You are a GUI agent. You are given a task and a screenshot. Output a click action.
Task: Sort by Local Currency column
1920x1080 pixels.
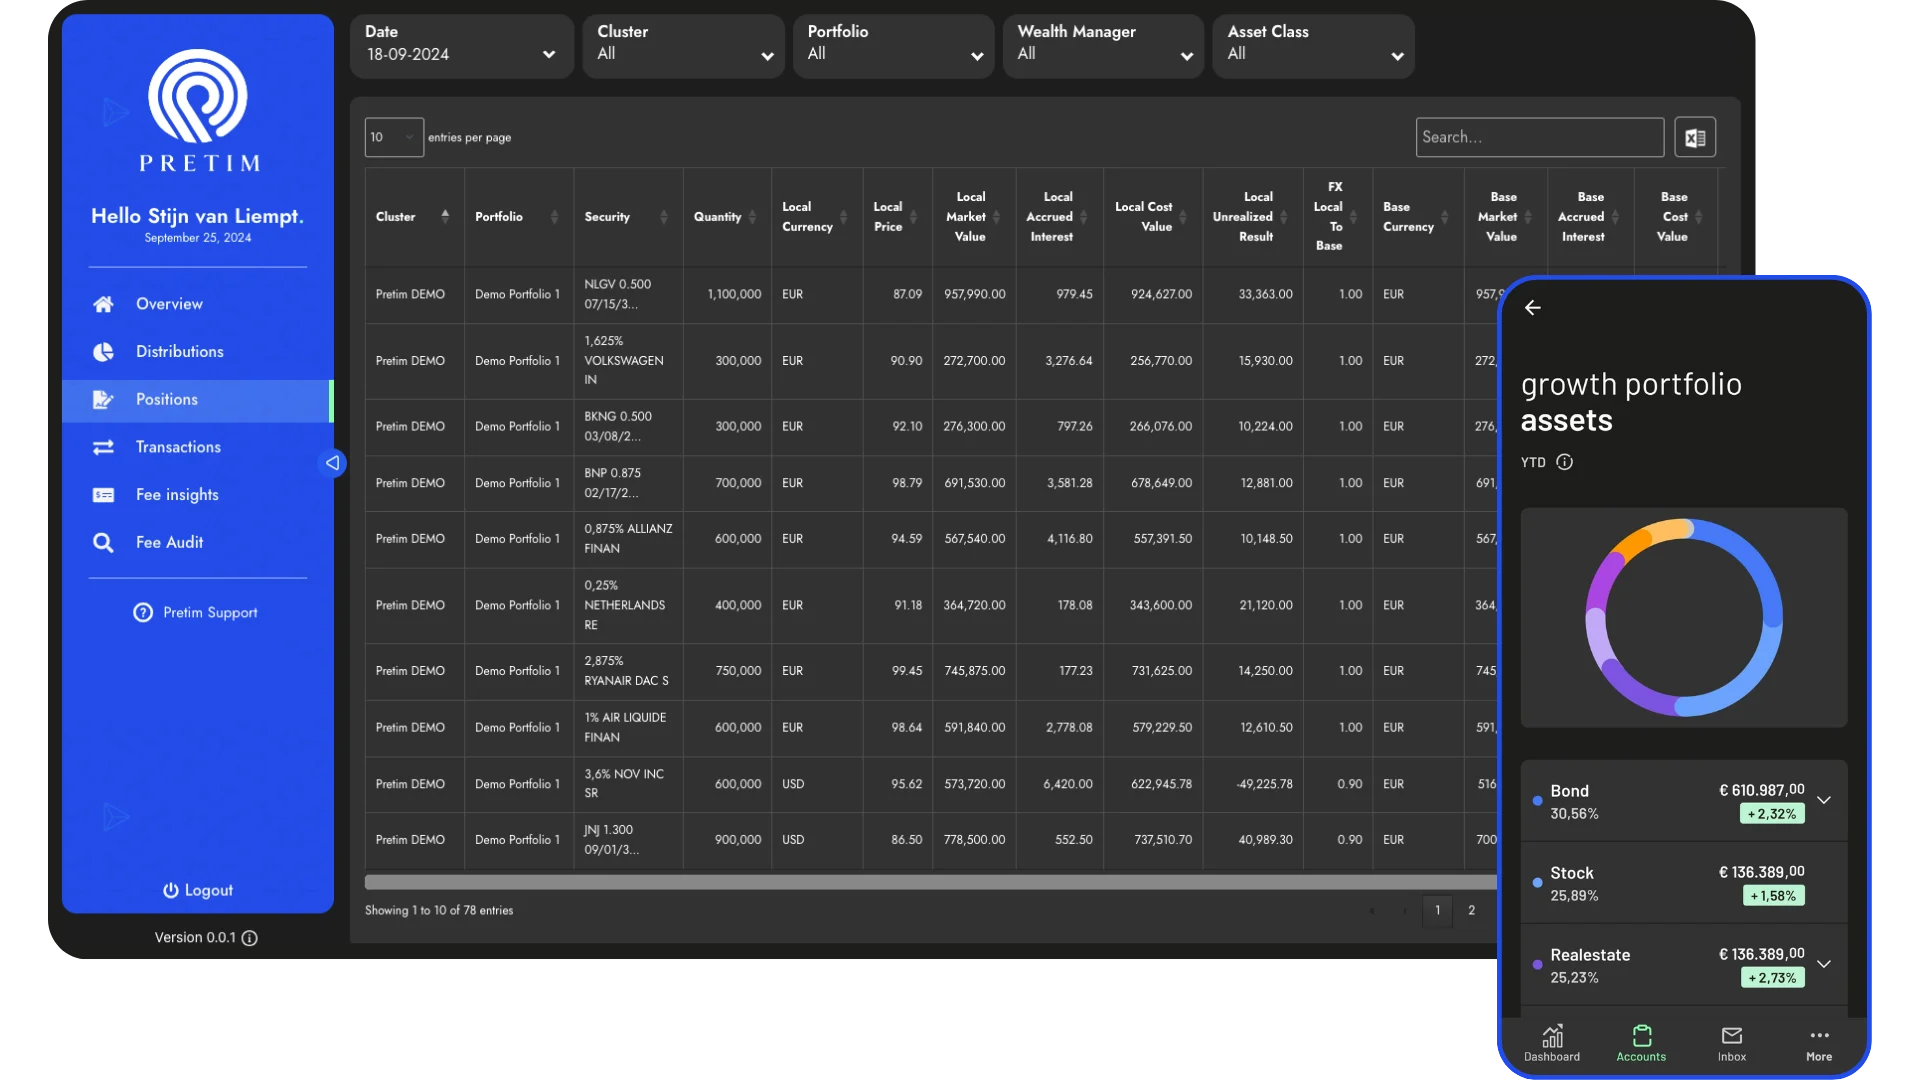817,217
